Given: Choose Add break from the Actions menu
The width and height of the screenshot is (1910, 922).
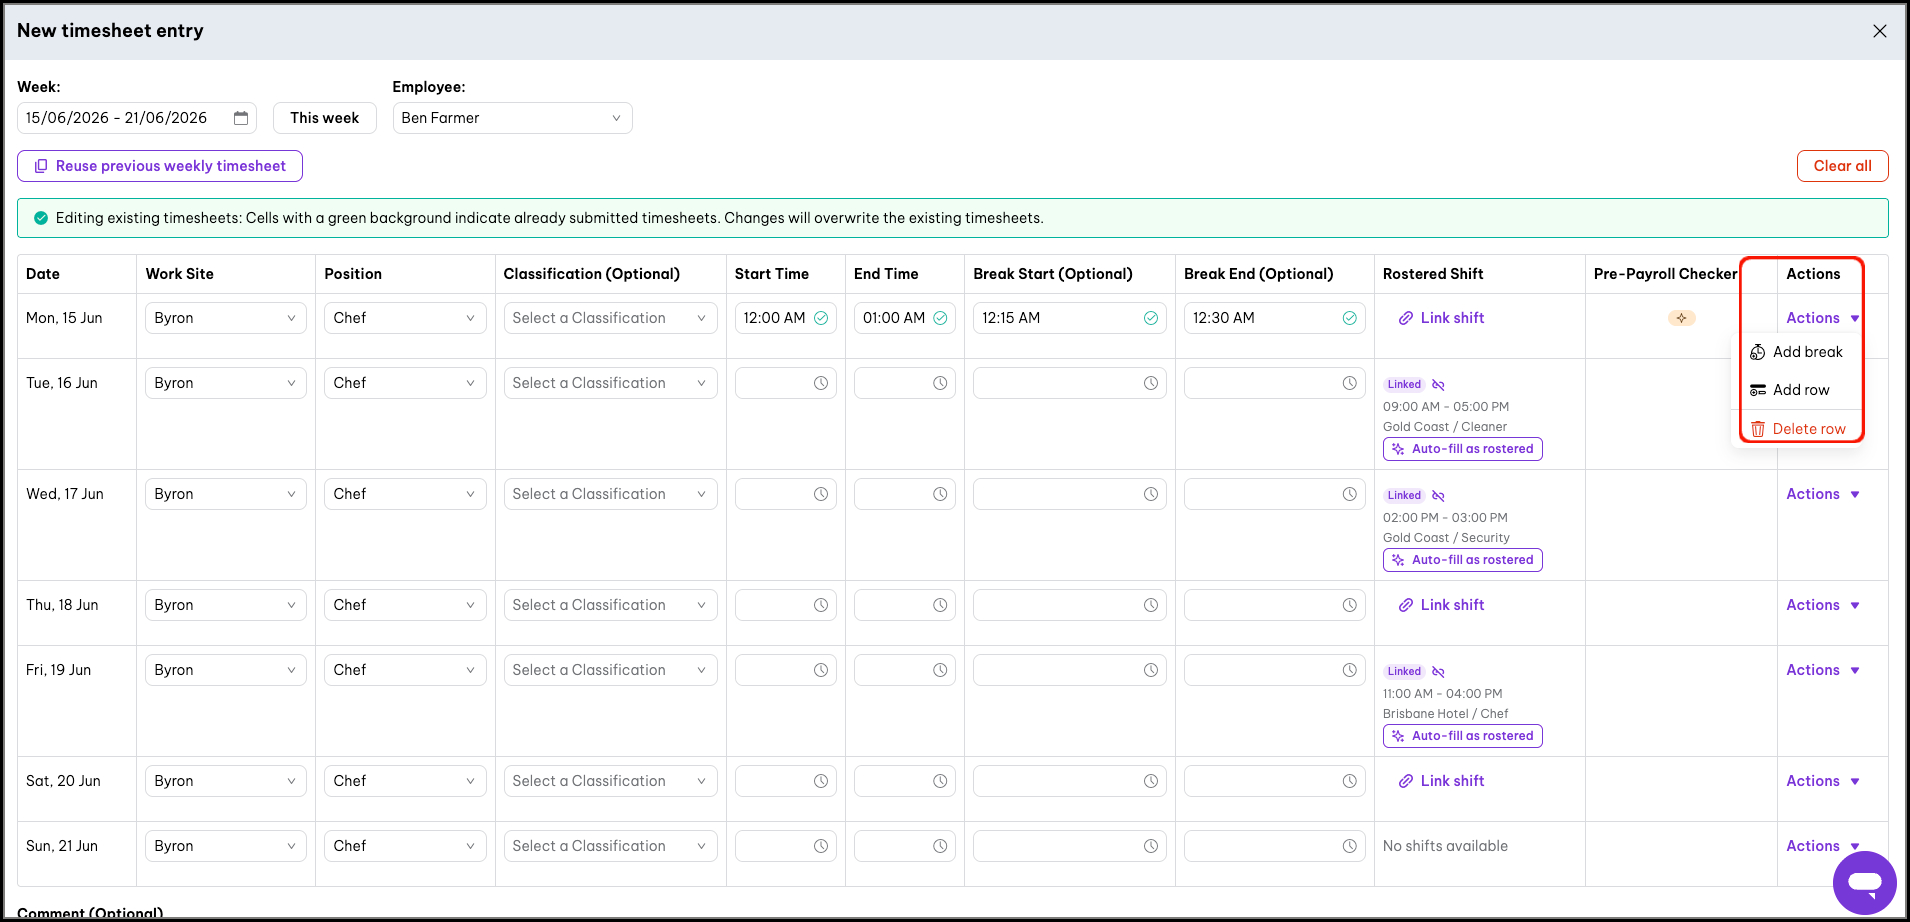Looking at the screenshot, I should click(x=1797, y=352).
